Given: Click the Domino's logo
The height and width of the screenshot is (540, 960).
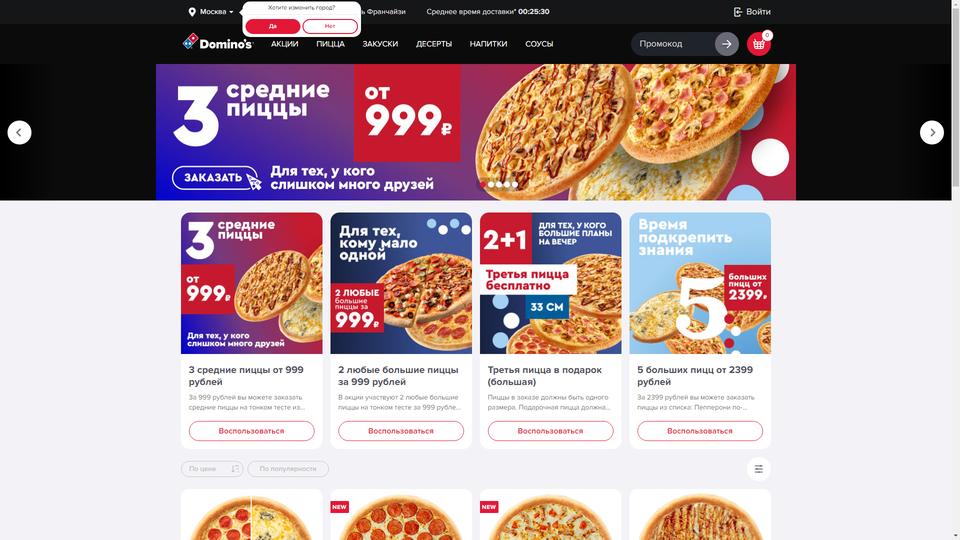Looking at the screenshot, I should pos(217,42).
